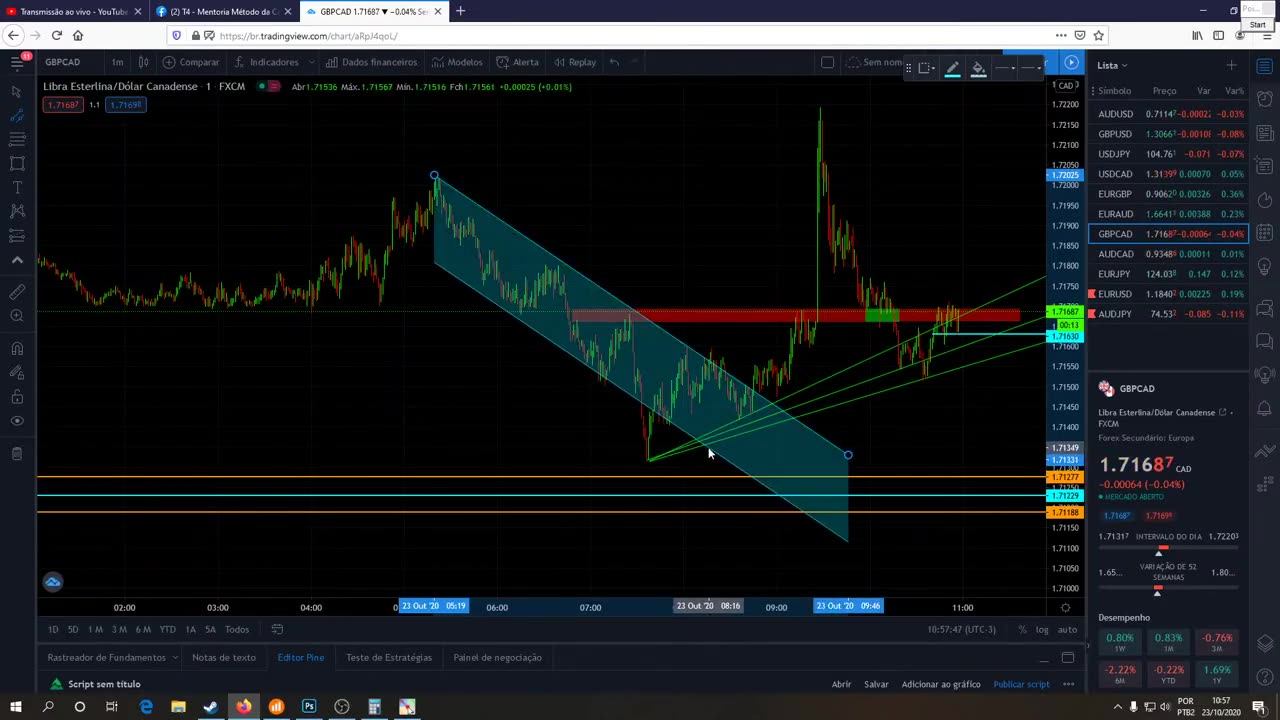Pick line color pencil in floating toolbar
The width and height of the screenshot is (1280, 720).
(952, 68)
